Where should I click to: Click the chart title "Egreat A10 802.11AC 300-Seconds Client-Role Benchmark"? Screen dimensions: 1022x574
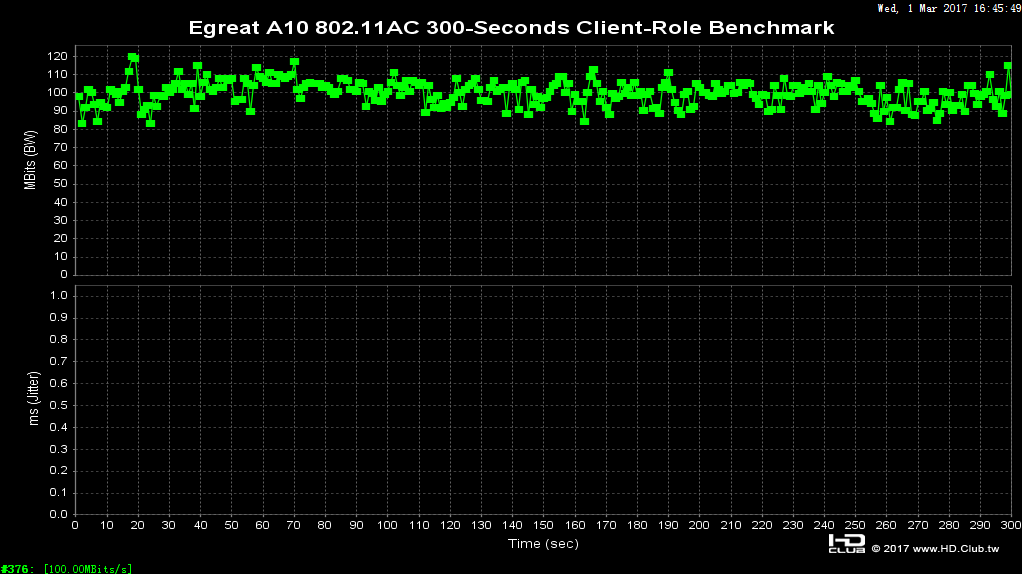511,28
